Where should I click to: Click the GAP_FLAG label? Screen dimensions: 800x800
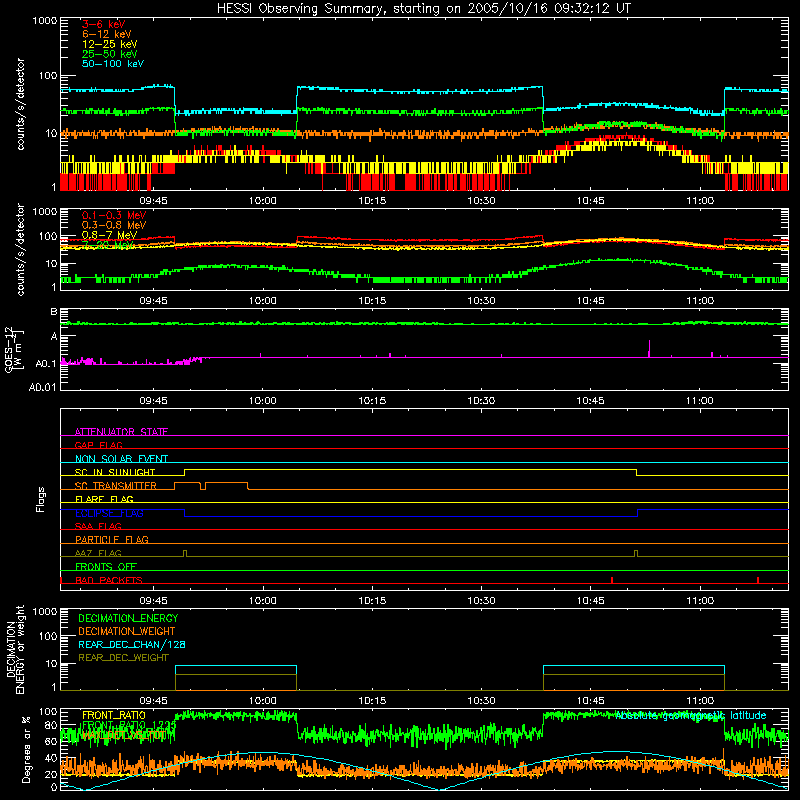[98, 445]
